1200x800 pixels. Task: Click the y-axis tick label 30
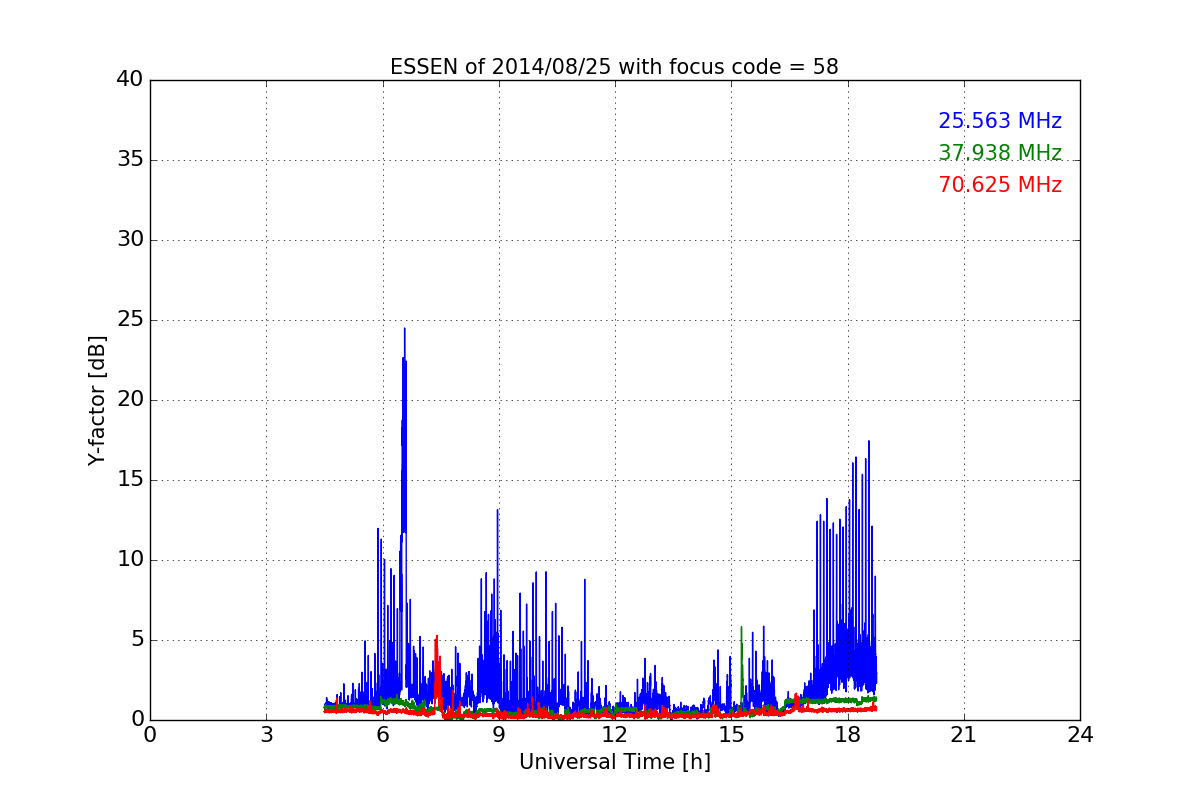(130, 240)
